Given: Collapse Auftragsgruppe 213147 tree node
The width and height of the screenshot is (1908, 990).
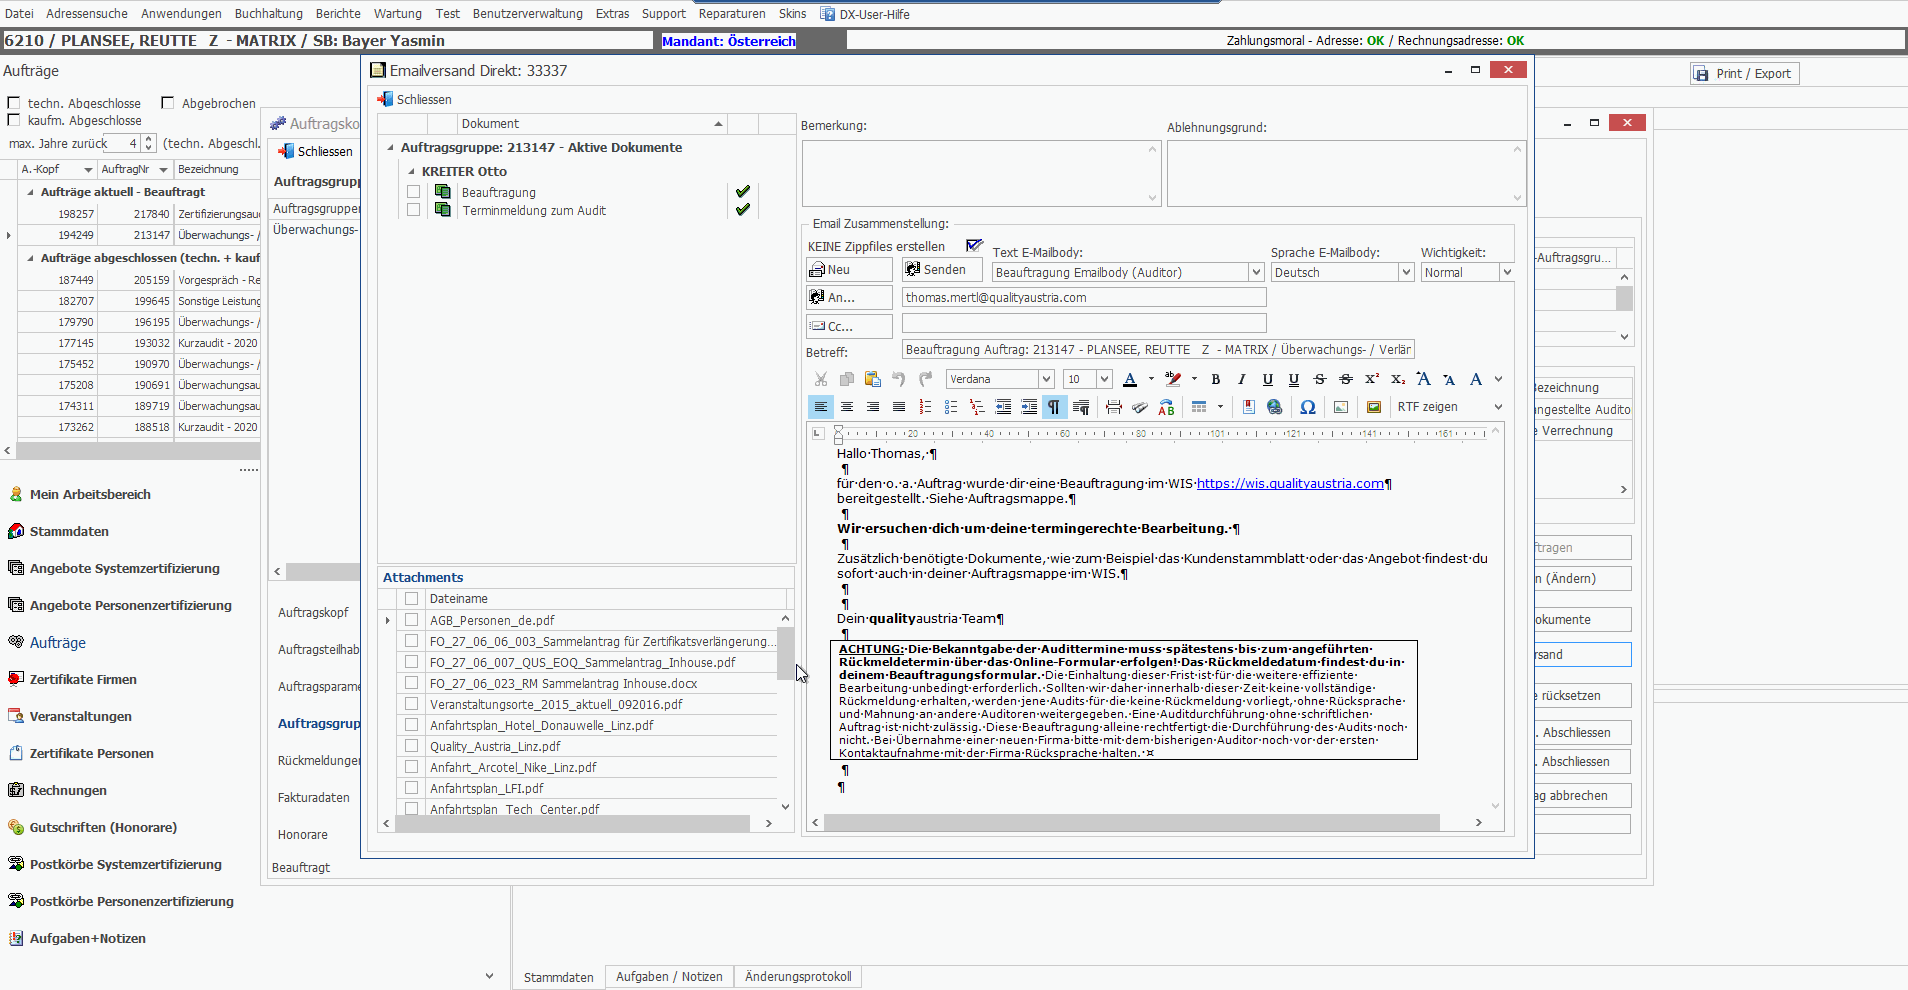Looking at the screenshot, I should 390,147.
